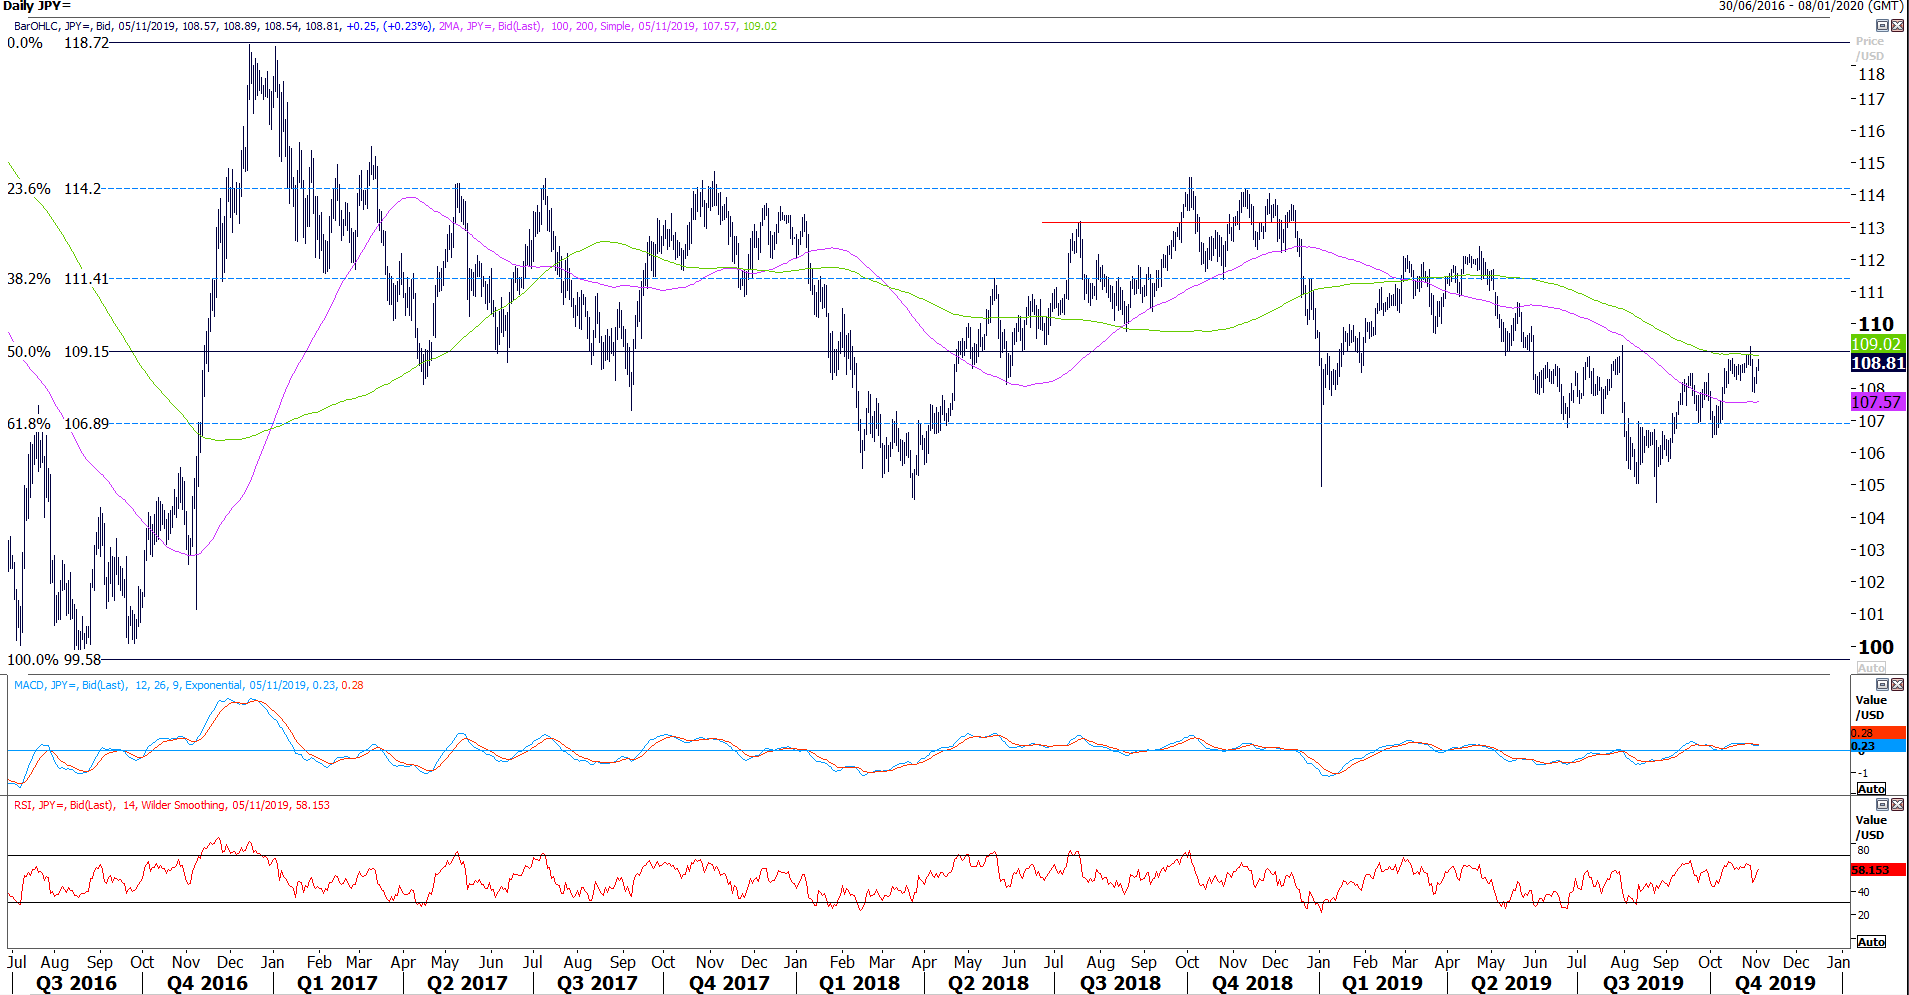Select the 100.0% 99.58 Fibonacci label

pos(54,660)
